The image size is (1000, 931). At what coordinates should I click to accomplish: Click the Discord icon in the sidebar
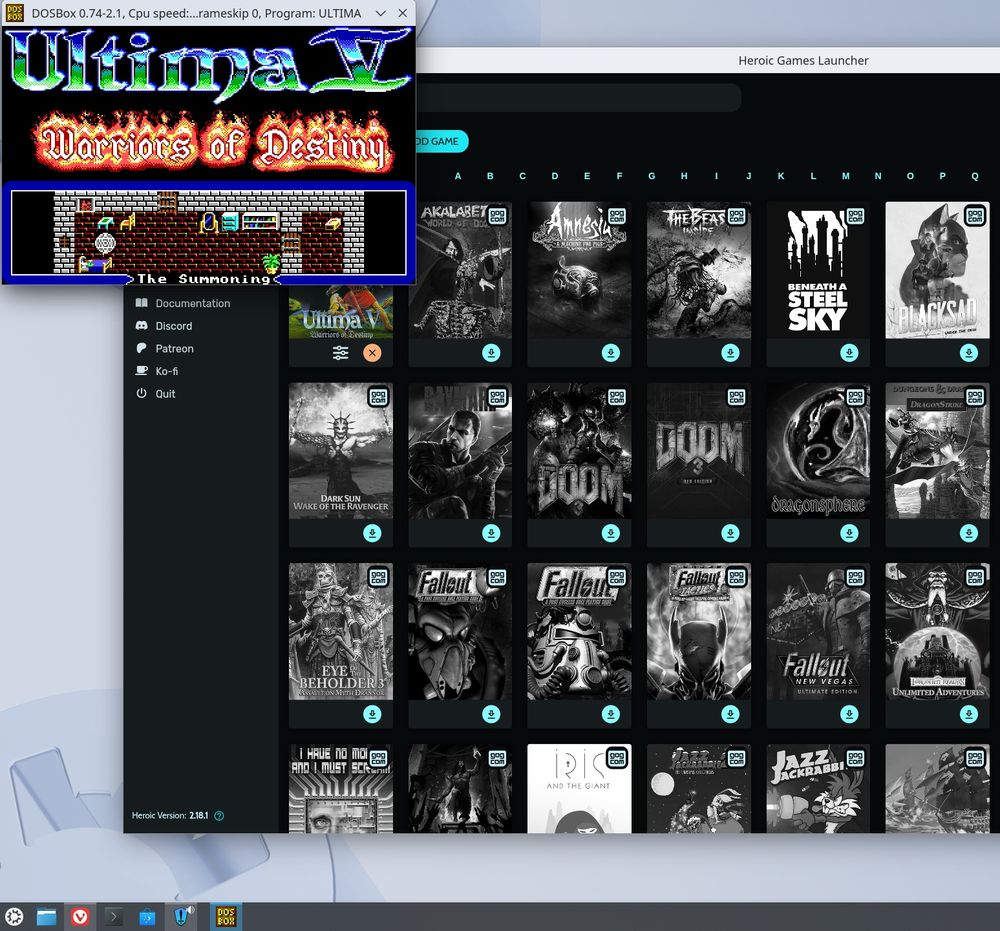140,325
